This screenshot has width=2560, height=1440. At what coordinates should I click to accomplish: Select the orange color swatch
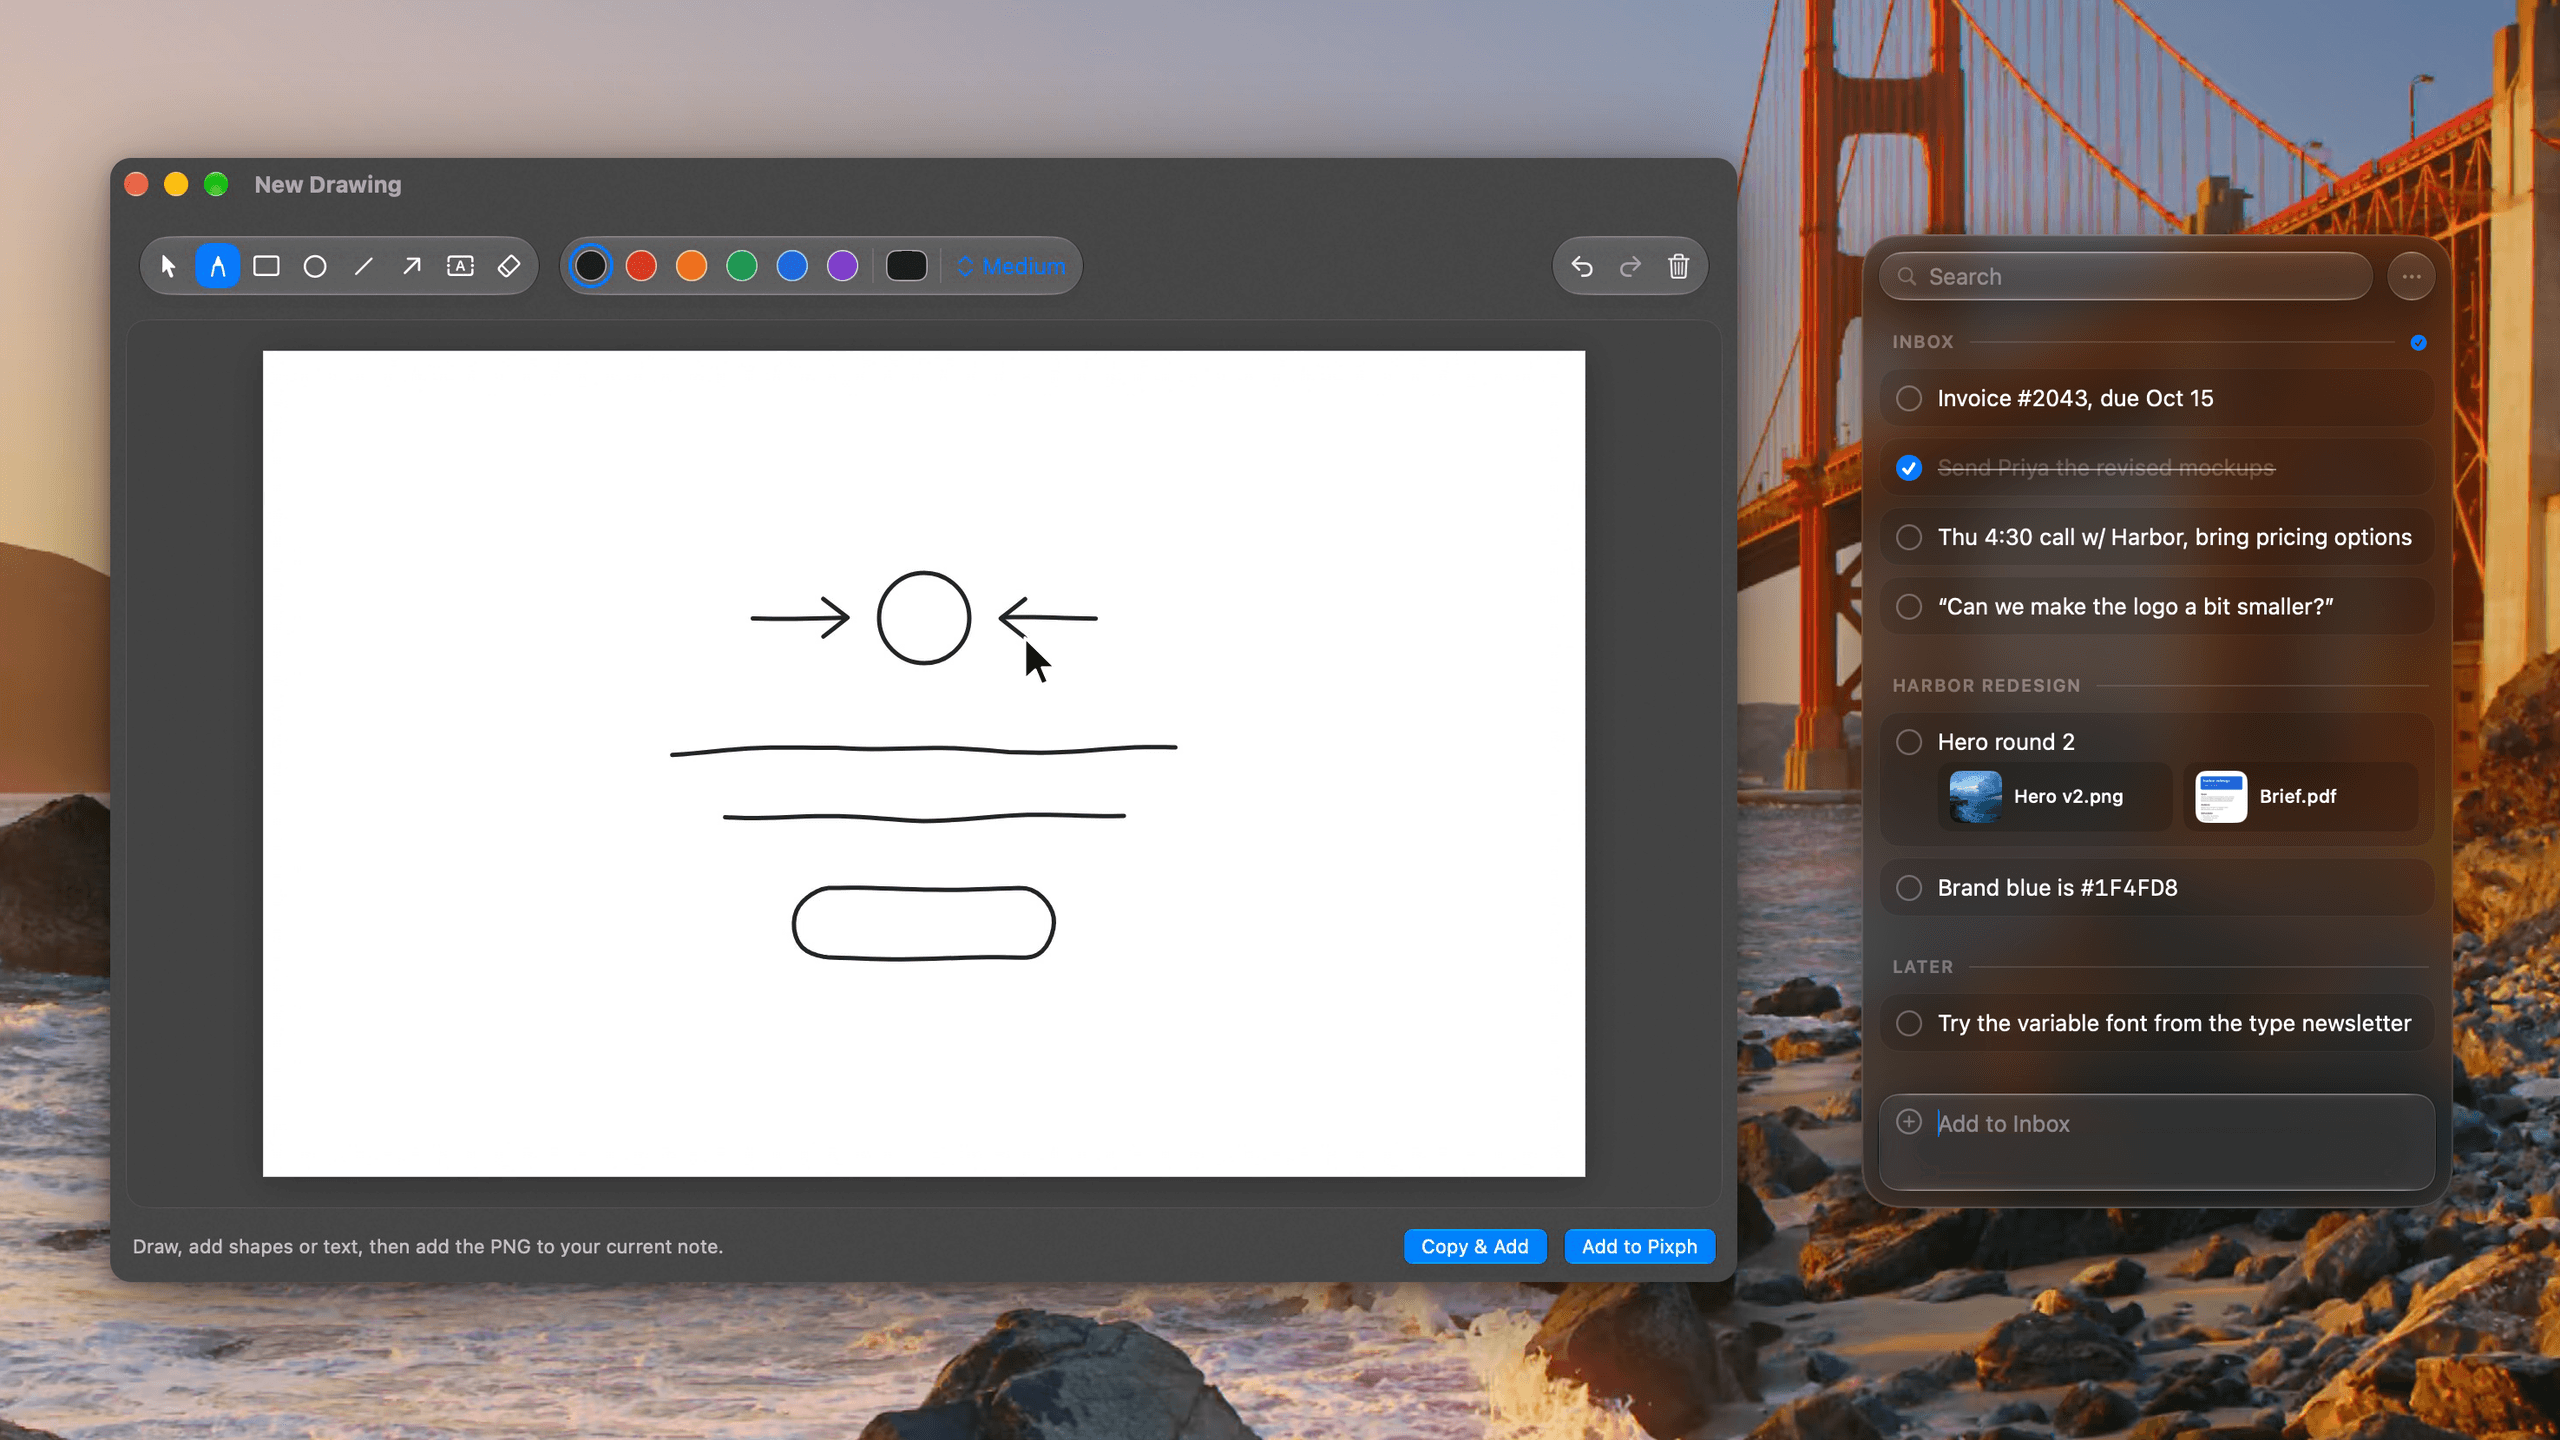(x=691, y=266)
